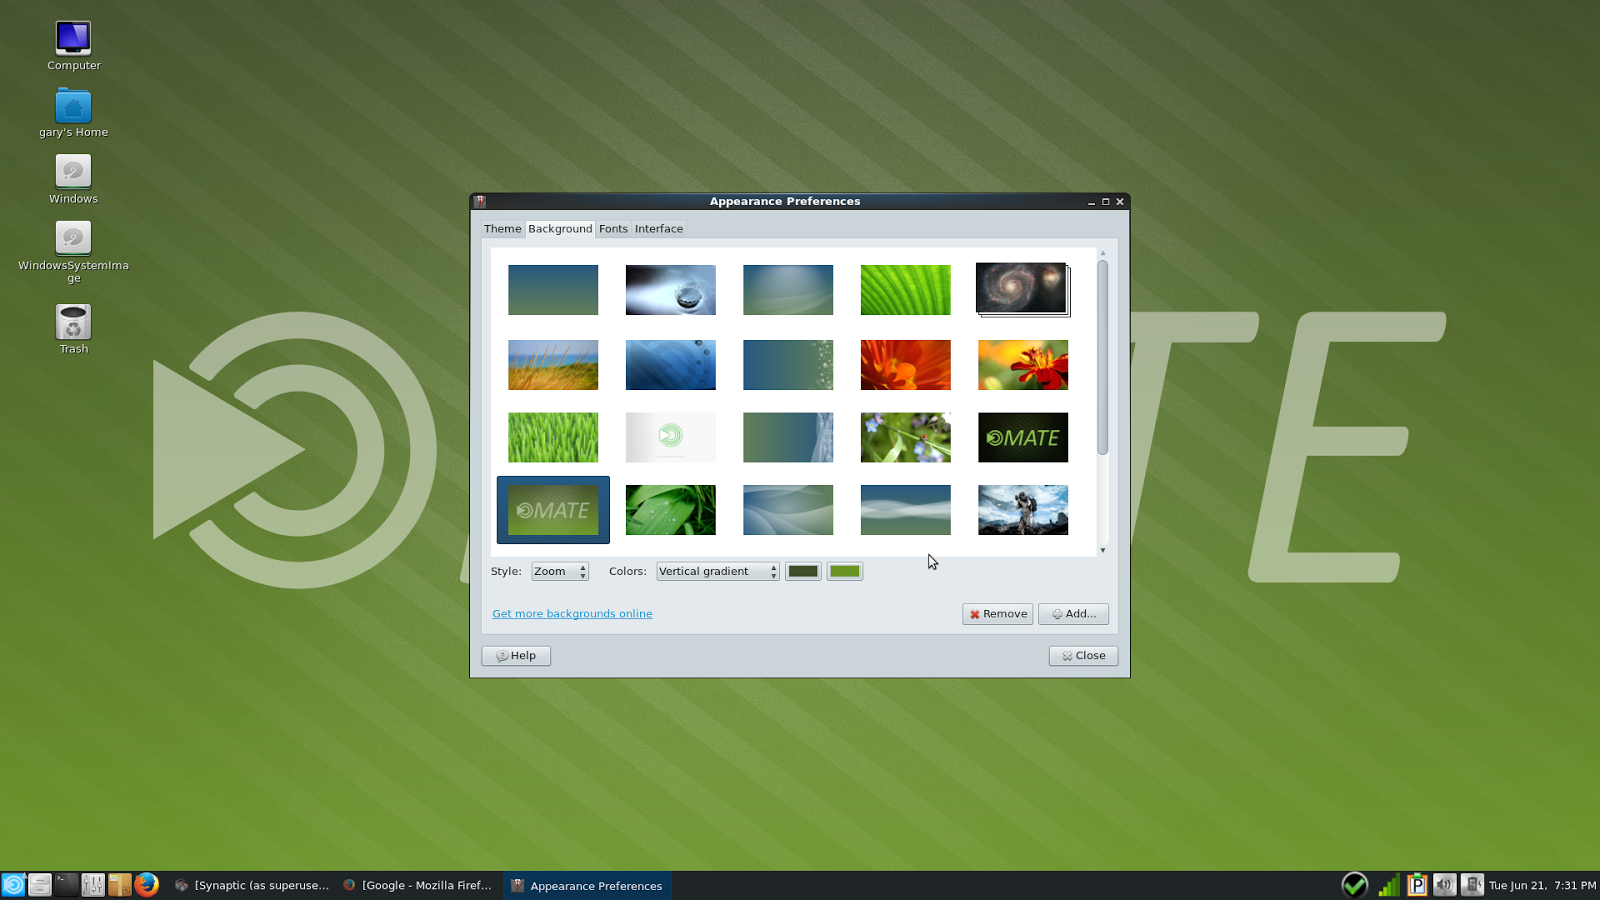
Task: Click the Remove button
Action: [997, 614]
